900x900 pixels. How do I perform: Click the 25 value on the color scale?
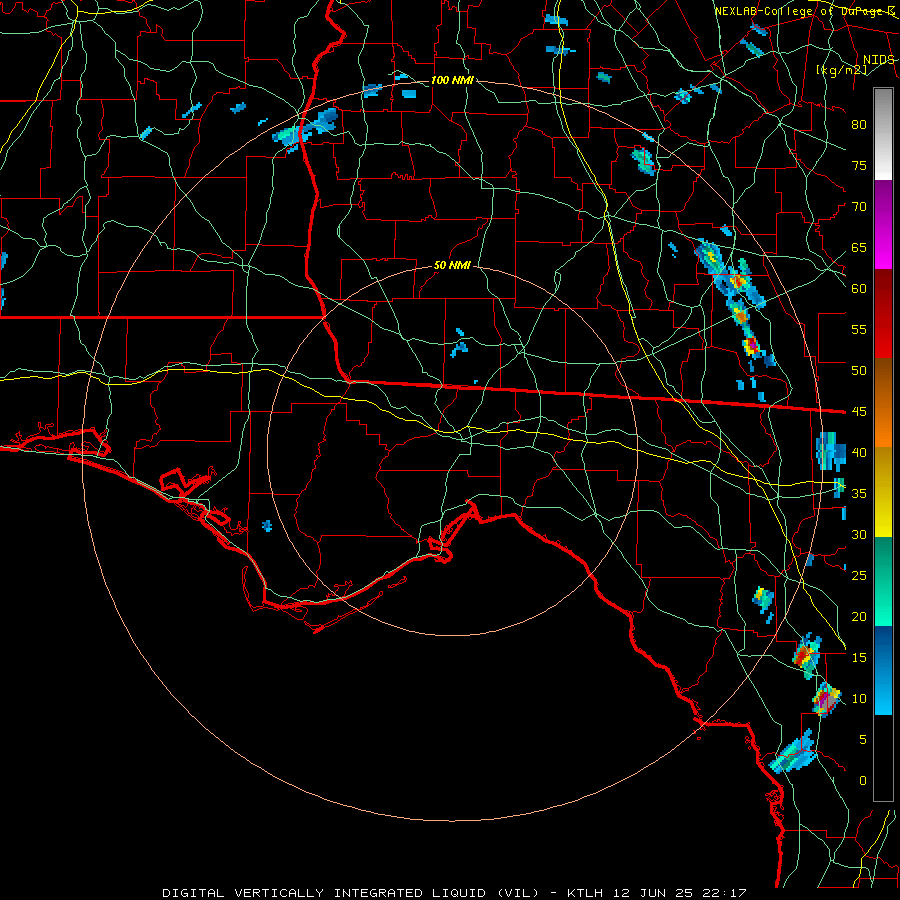click(x=859, y=576)
